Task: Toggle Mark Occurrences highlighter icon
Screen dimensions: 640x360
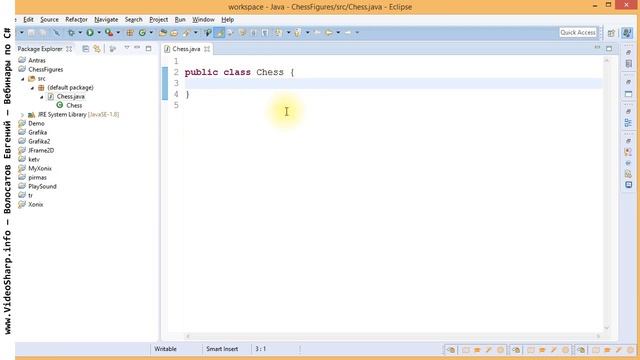Action: 220,33
